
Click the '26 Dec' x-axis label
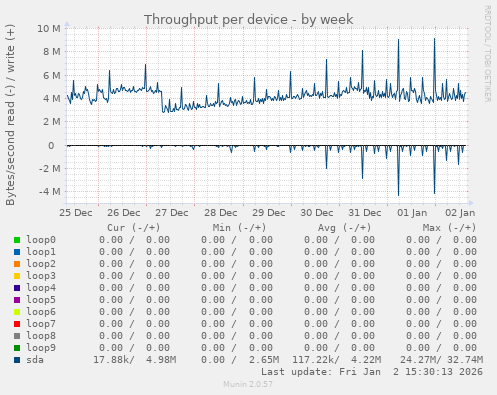pos(124,213)
